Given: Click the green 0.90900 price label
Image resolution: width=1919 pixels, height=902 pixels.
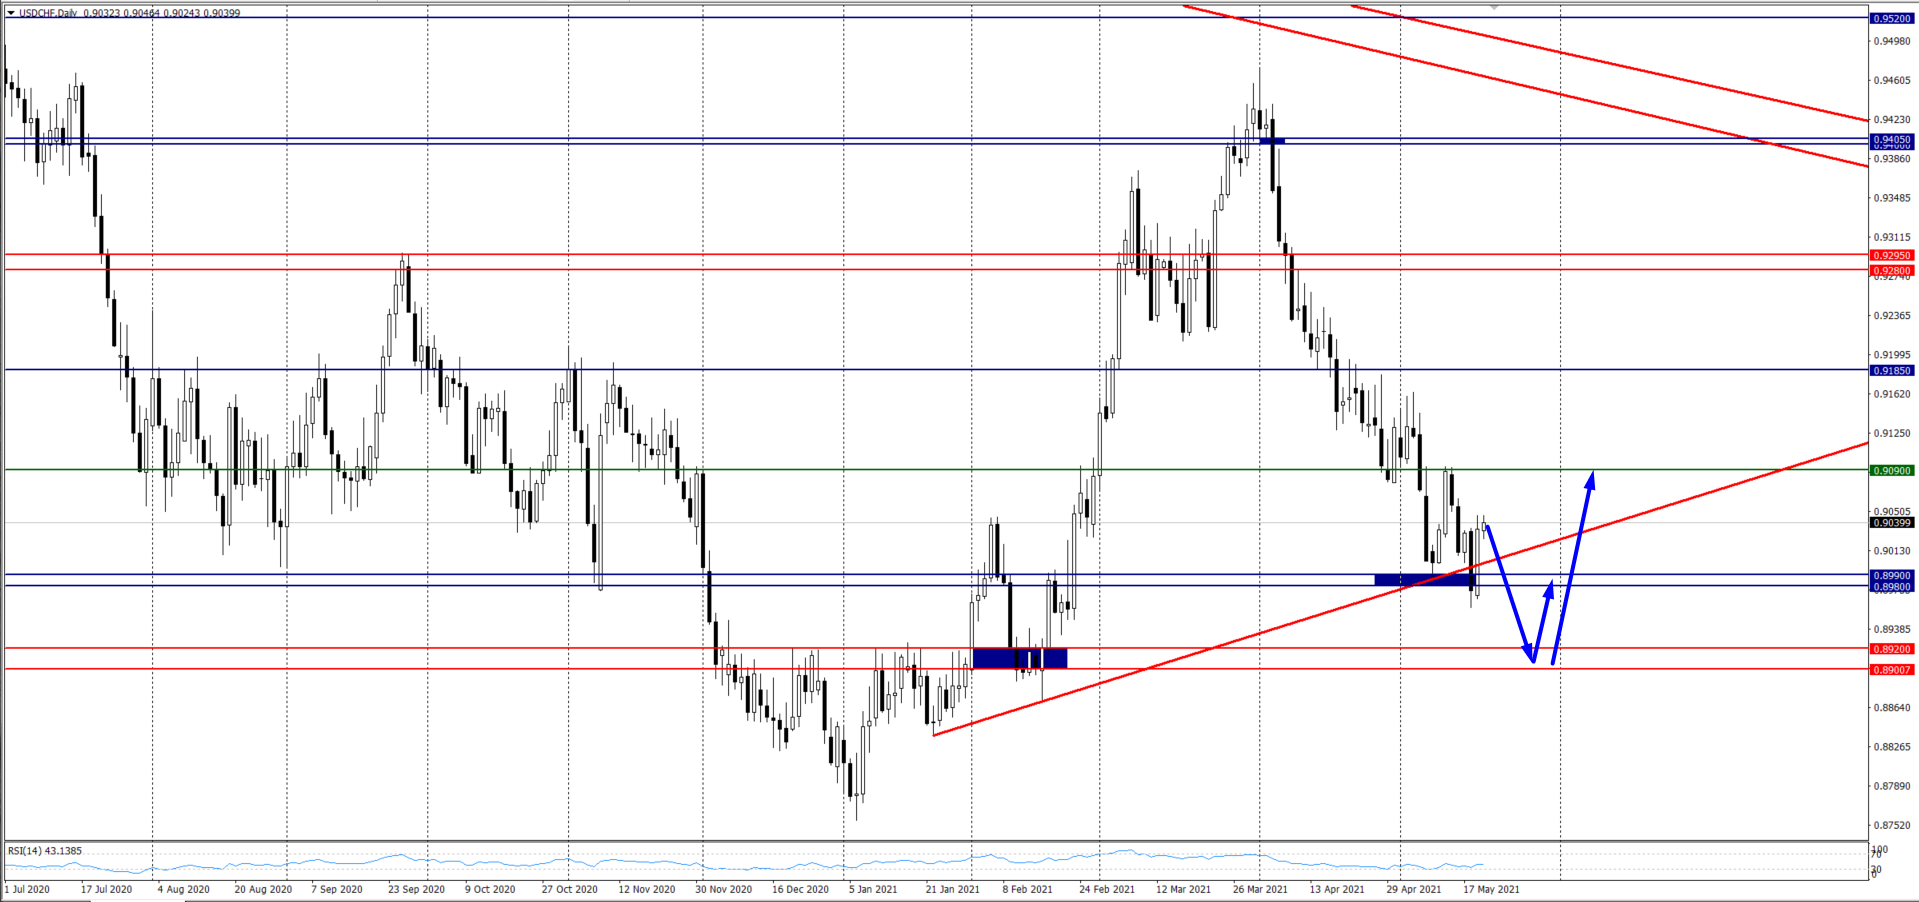Looking at the screenshot, I should [x=1891, y=470].
